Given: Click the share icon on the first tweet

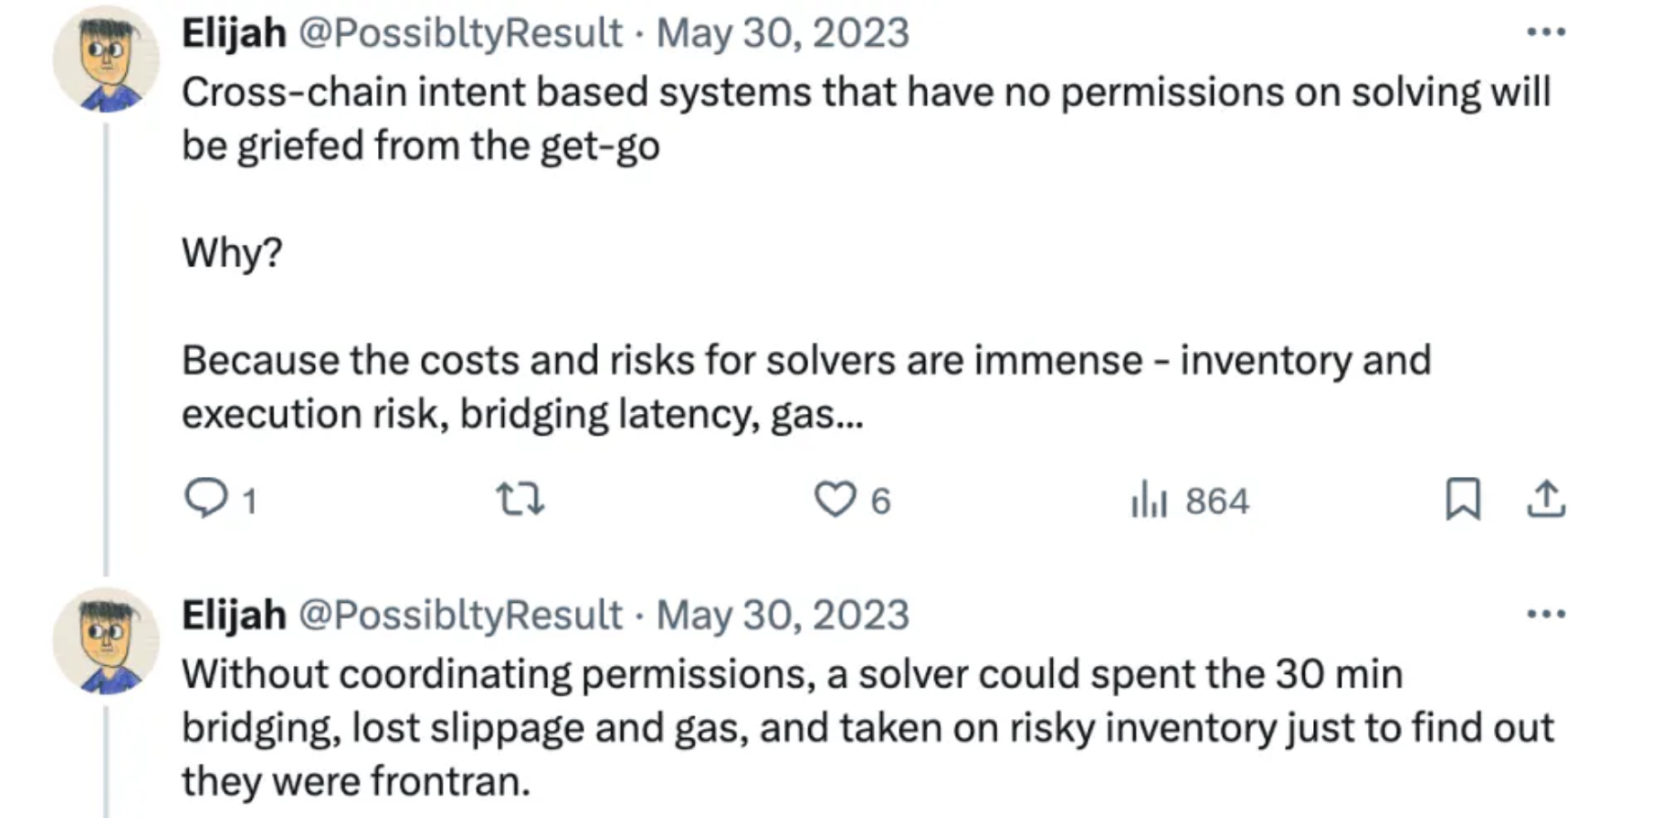Looking at the screenshot, I should [x=1546, y=499].
